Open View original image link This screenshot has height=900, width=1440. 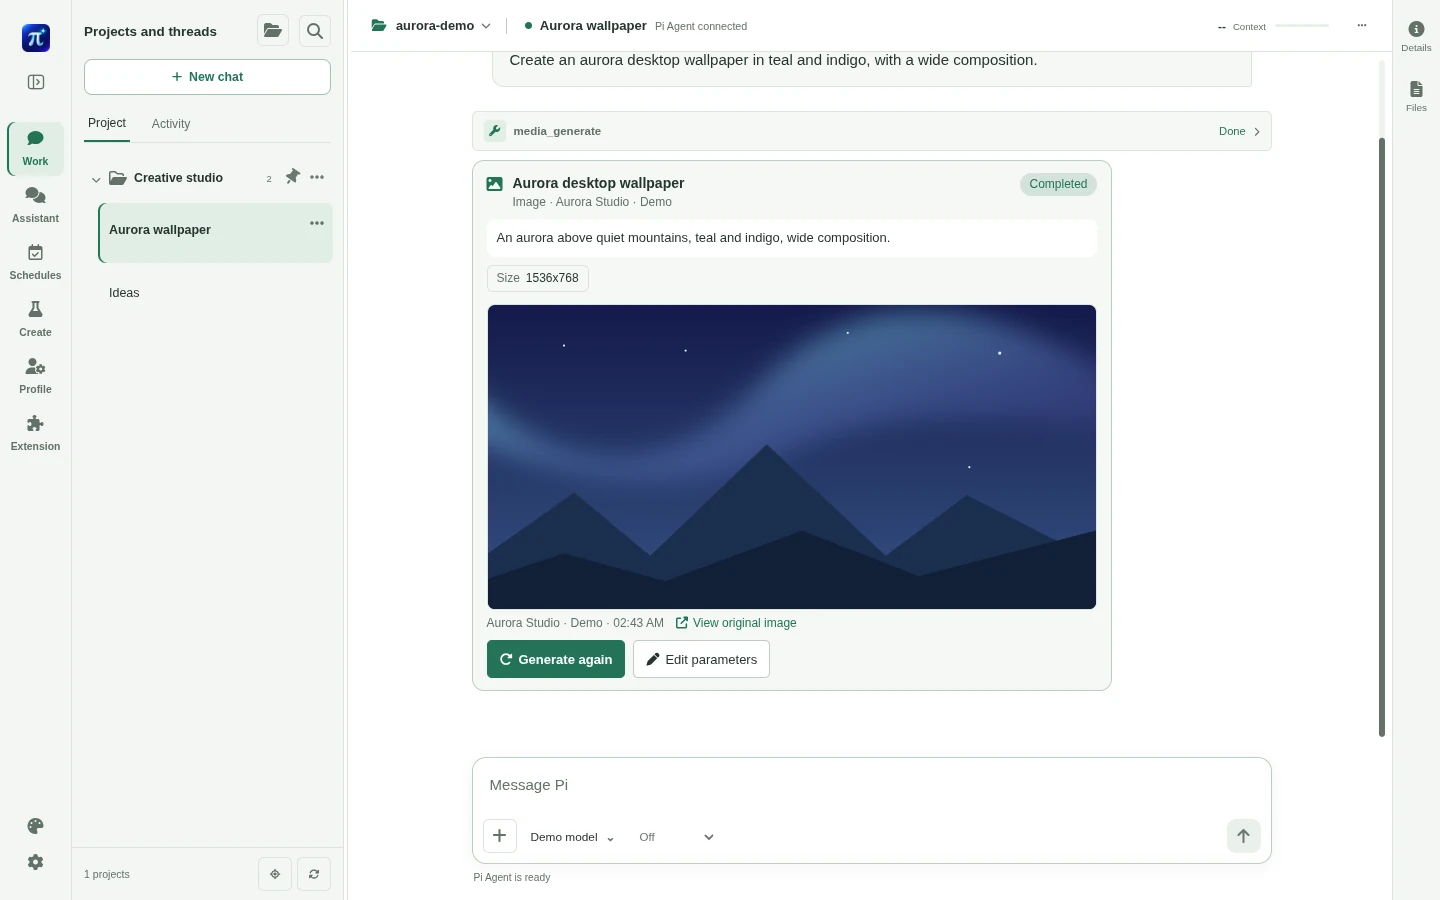(736, 623)
